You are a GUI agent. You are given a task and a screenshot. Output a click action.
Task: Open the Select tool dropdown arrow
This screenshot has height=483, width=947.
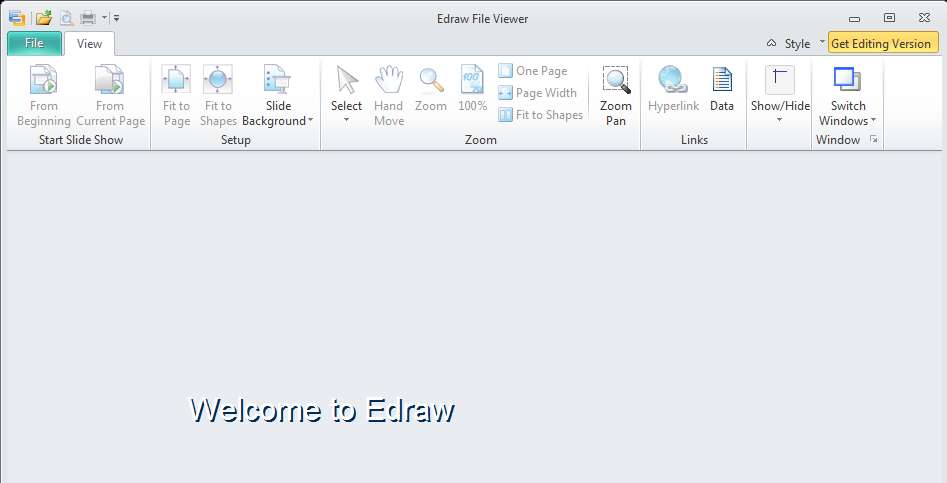(x=347, y=120)
